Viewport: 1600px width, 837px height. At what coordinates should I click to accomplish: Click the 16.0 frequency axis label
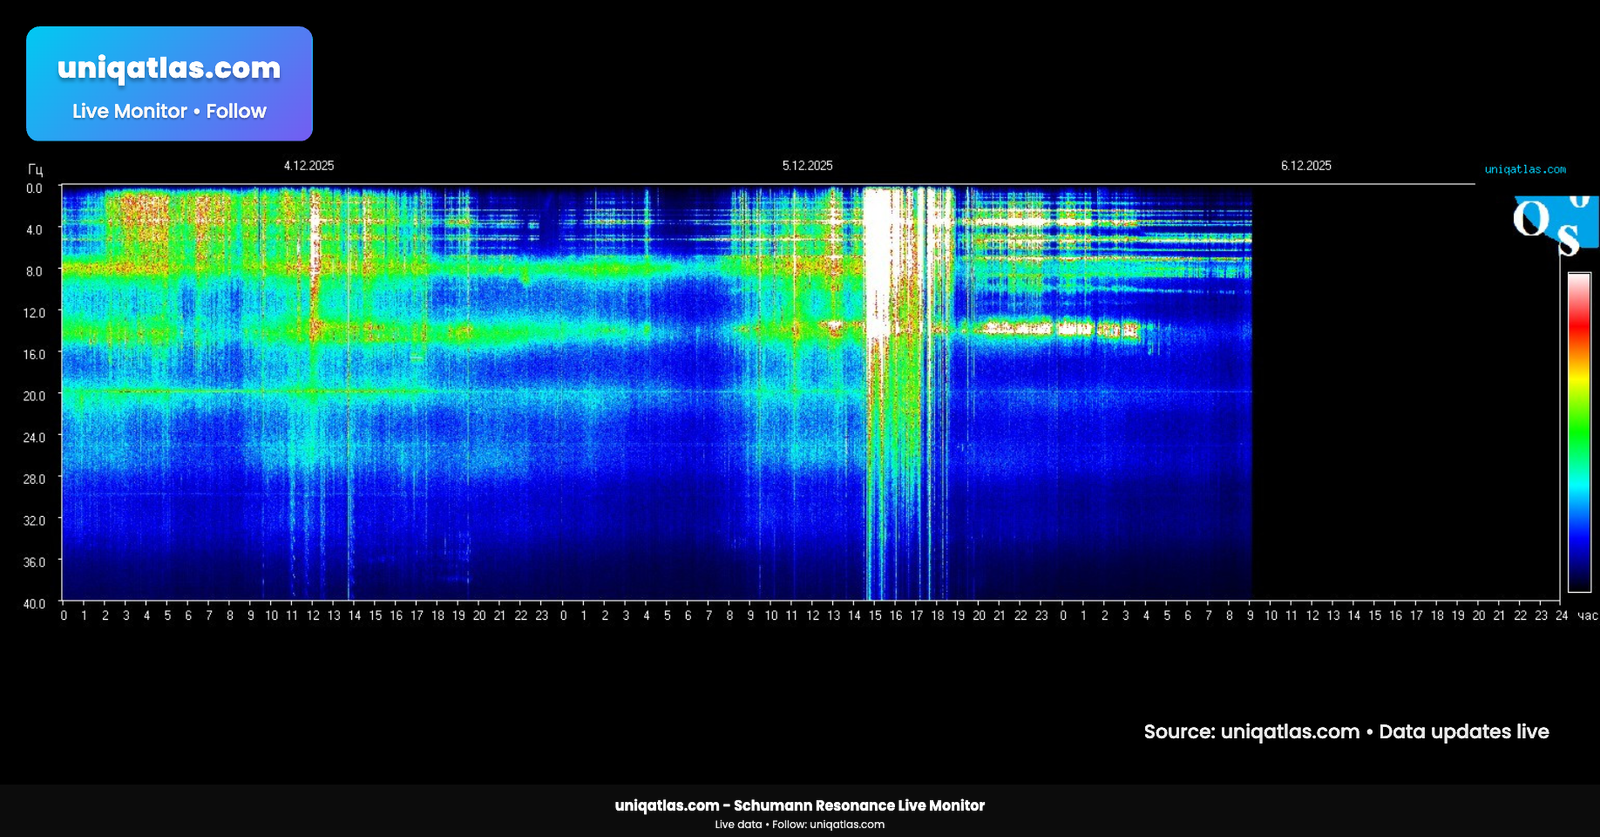(34, 355)
